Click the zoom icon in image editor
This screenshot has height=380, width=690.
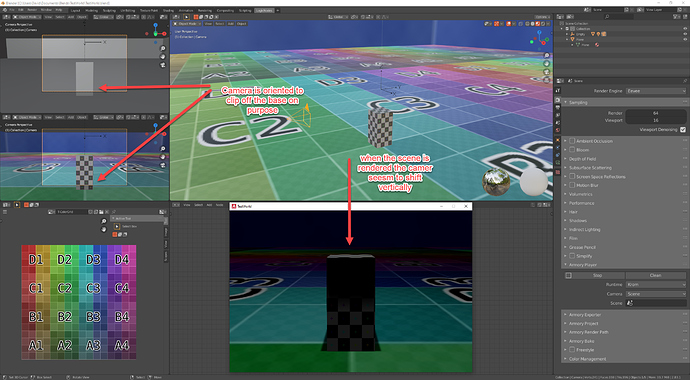(x=104, y=221)
